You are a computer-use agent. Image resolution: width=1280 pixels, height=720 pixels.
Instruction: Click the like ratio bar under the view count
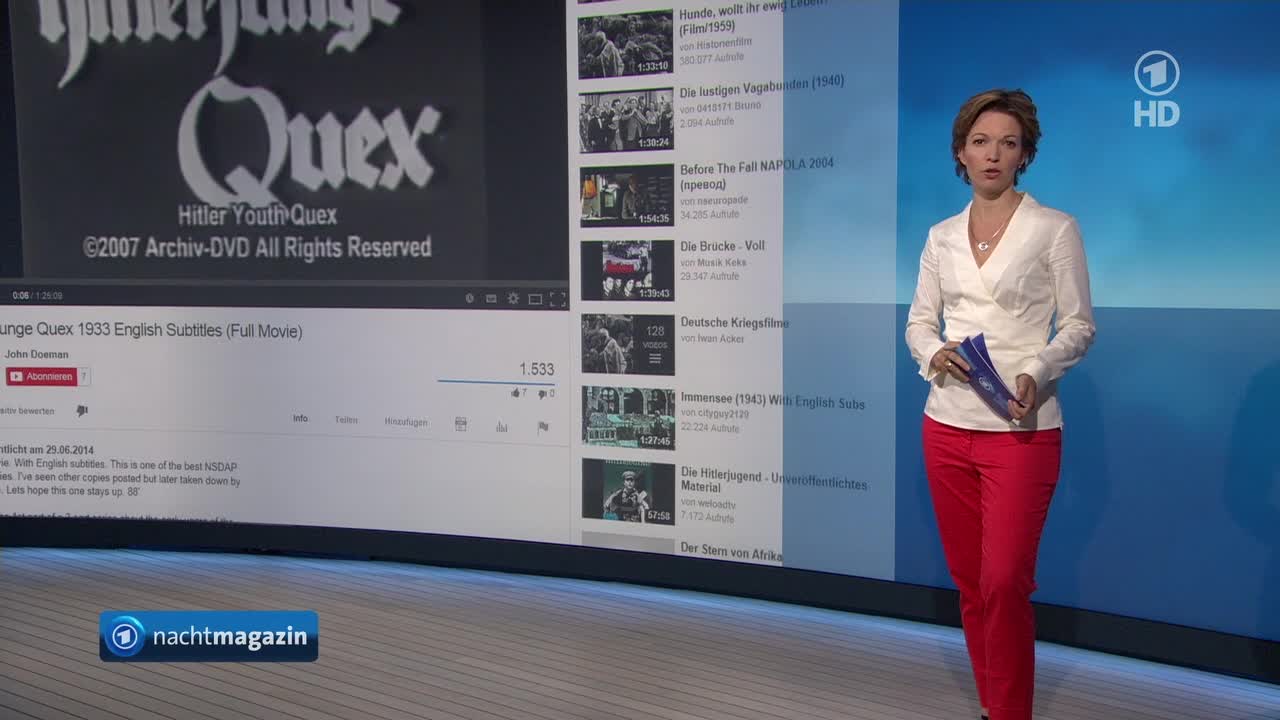[x=496, y=382]
